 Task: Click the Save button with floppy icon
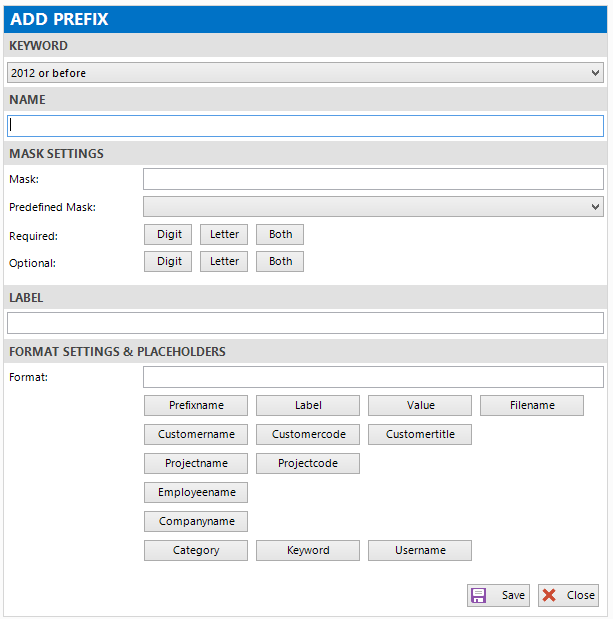coord(498,595)
